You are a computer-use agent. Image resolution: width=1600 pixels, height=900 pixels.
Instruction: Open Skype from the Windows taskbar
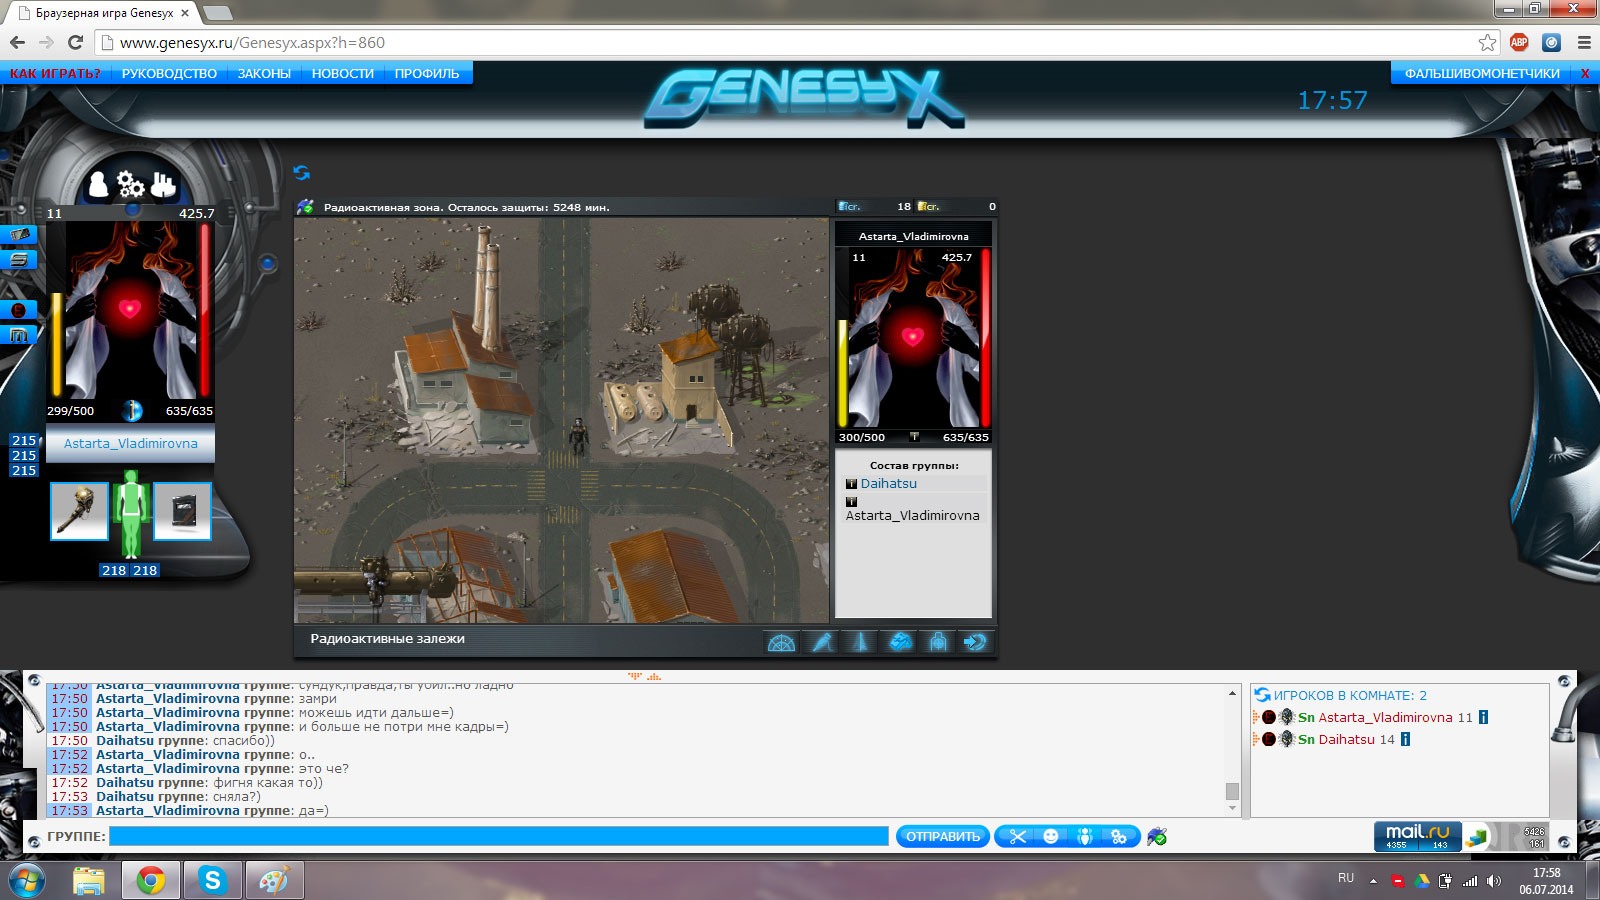pos(212,880)
